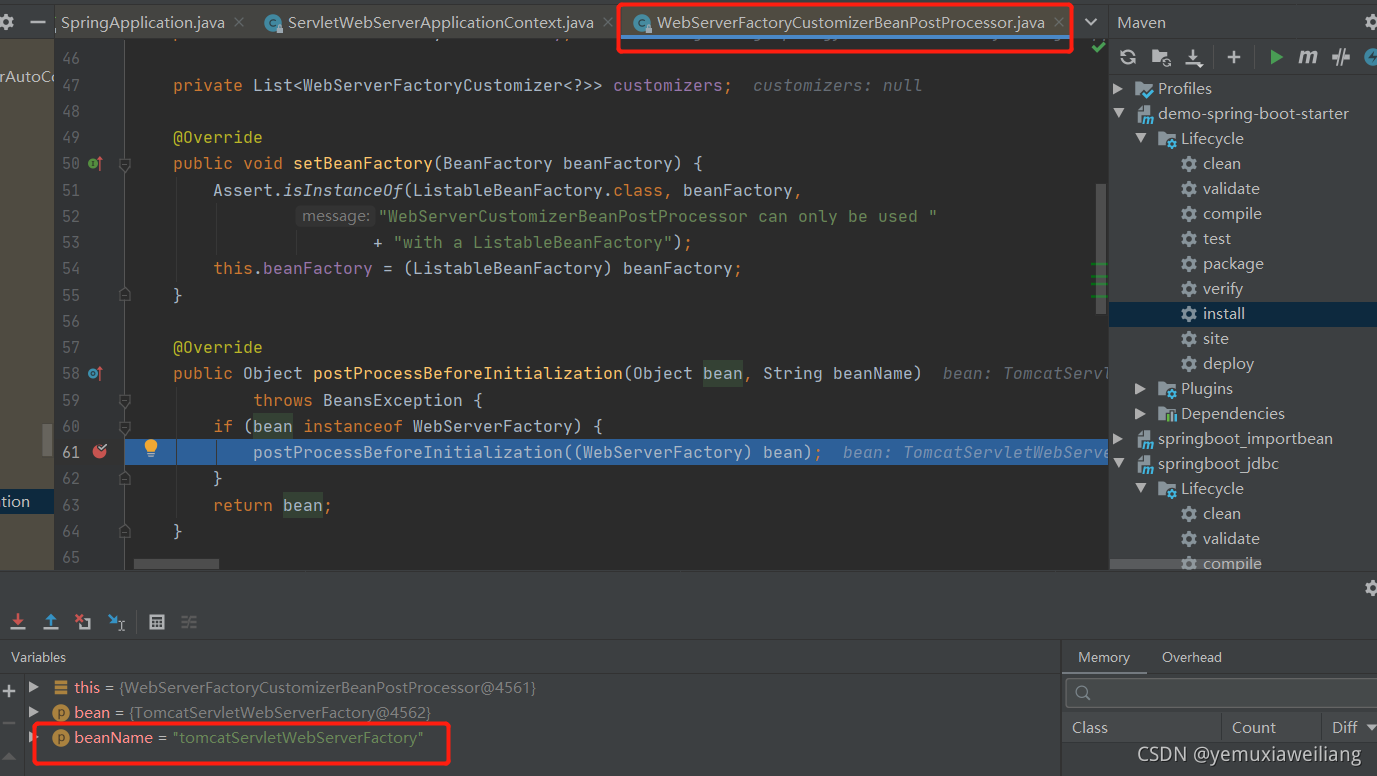Open Evaluate Expression calculator icon
Viewport: 1377px width, 776px height.
[x=157, y=622]
